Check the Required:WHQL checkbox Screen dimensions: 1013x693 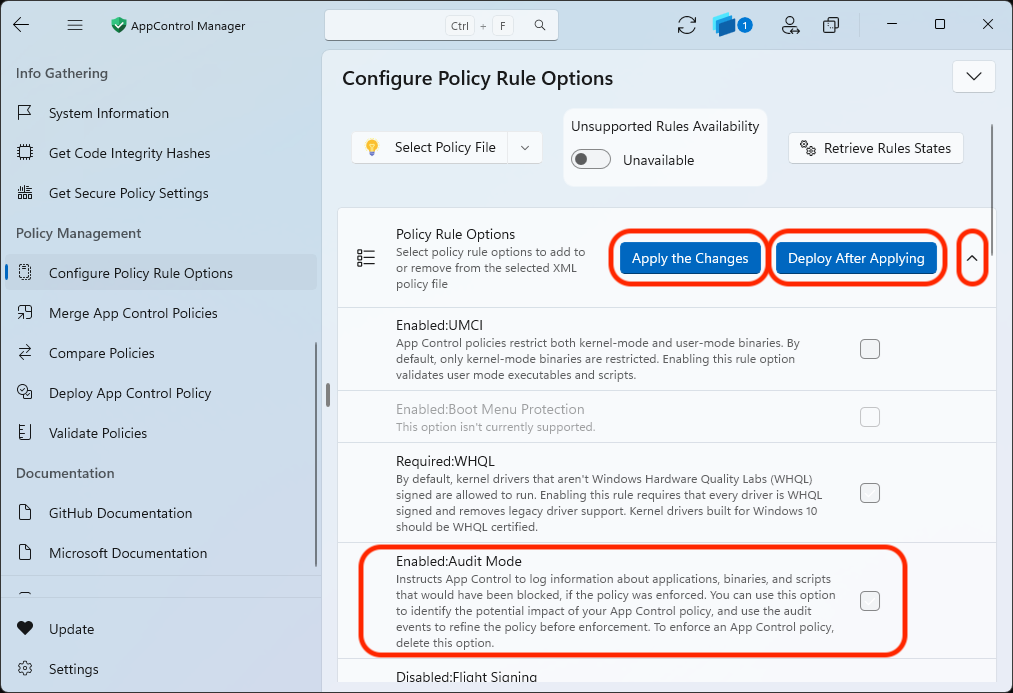pos(870,493)
